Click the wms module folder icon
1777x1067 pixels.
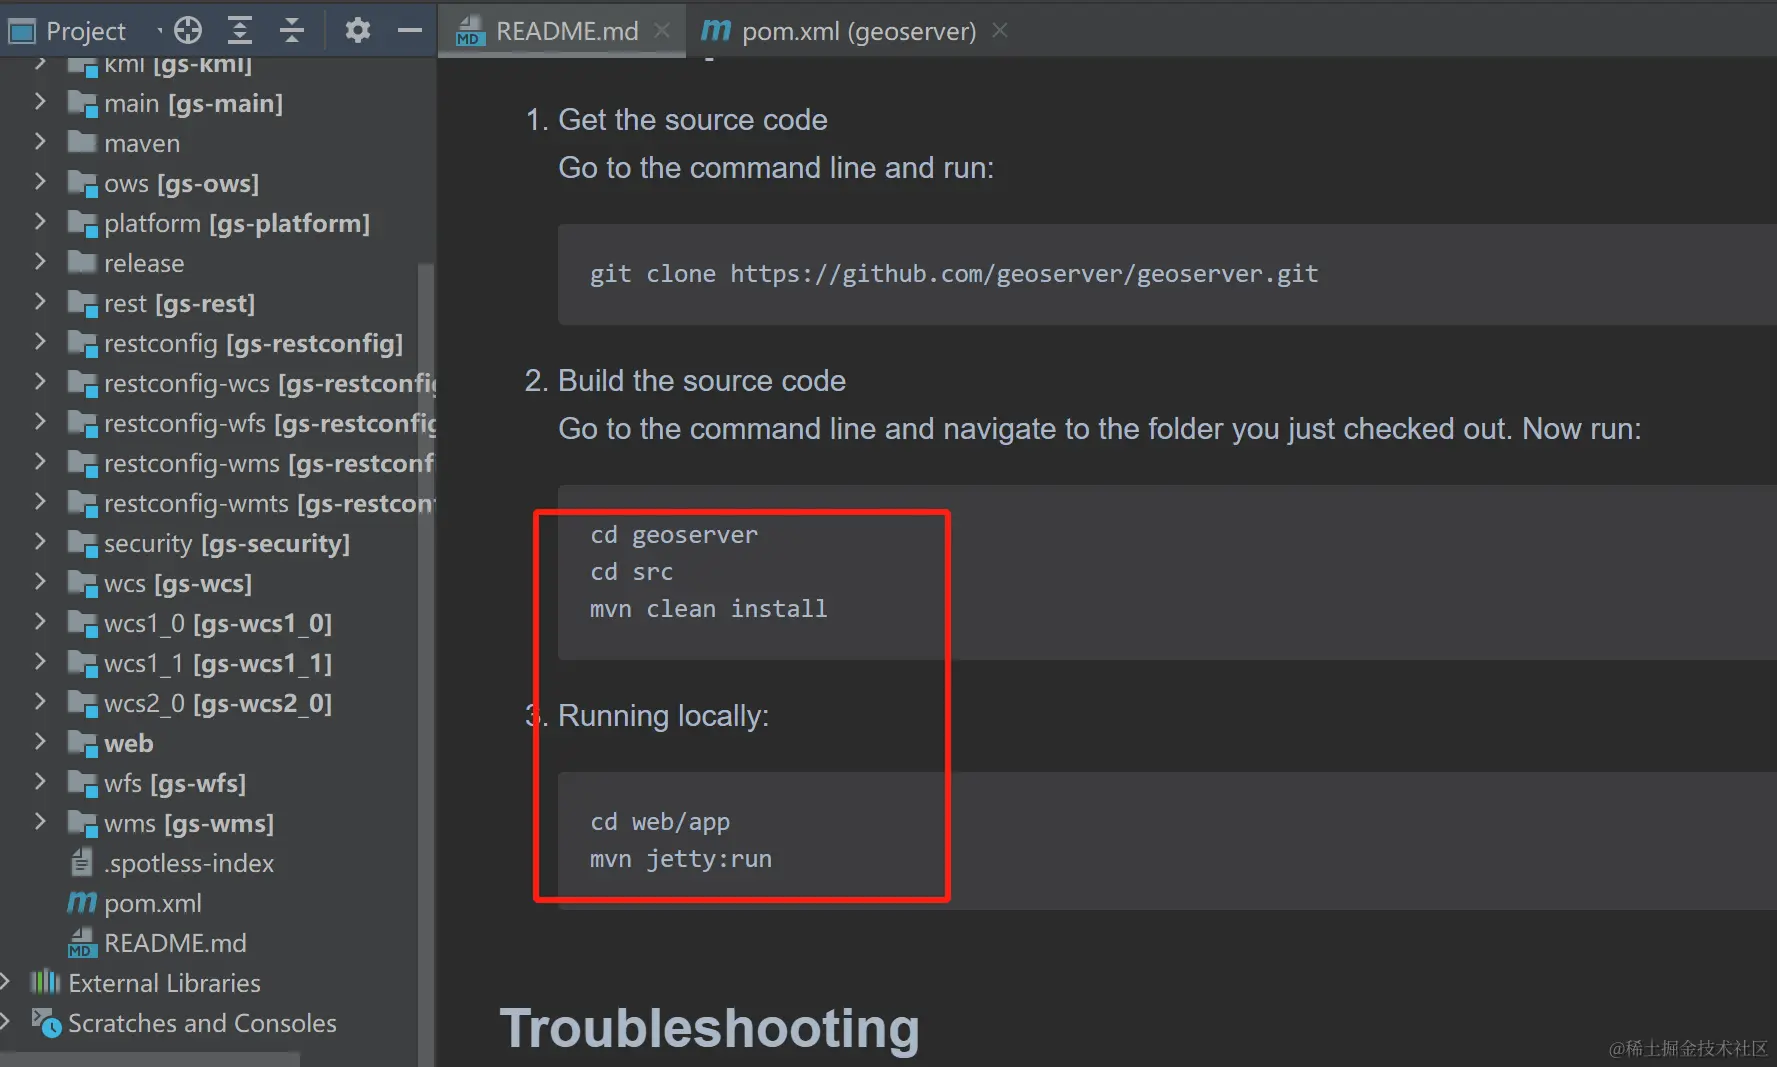pyautogui.click(x=82, y=823)
